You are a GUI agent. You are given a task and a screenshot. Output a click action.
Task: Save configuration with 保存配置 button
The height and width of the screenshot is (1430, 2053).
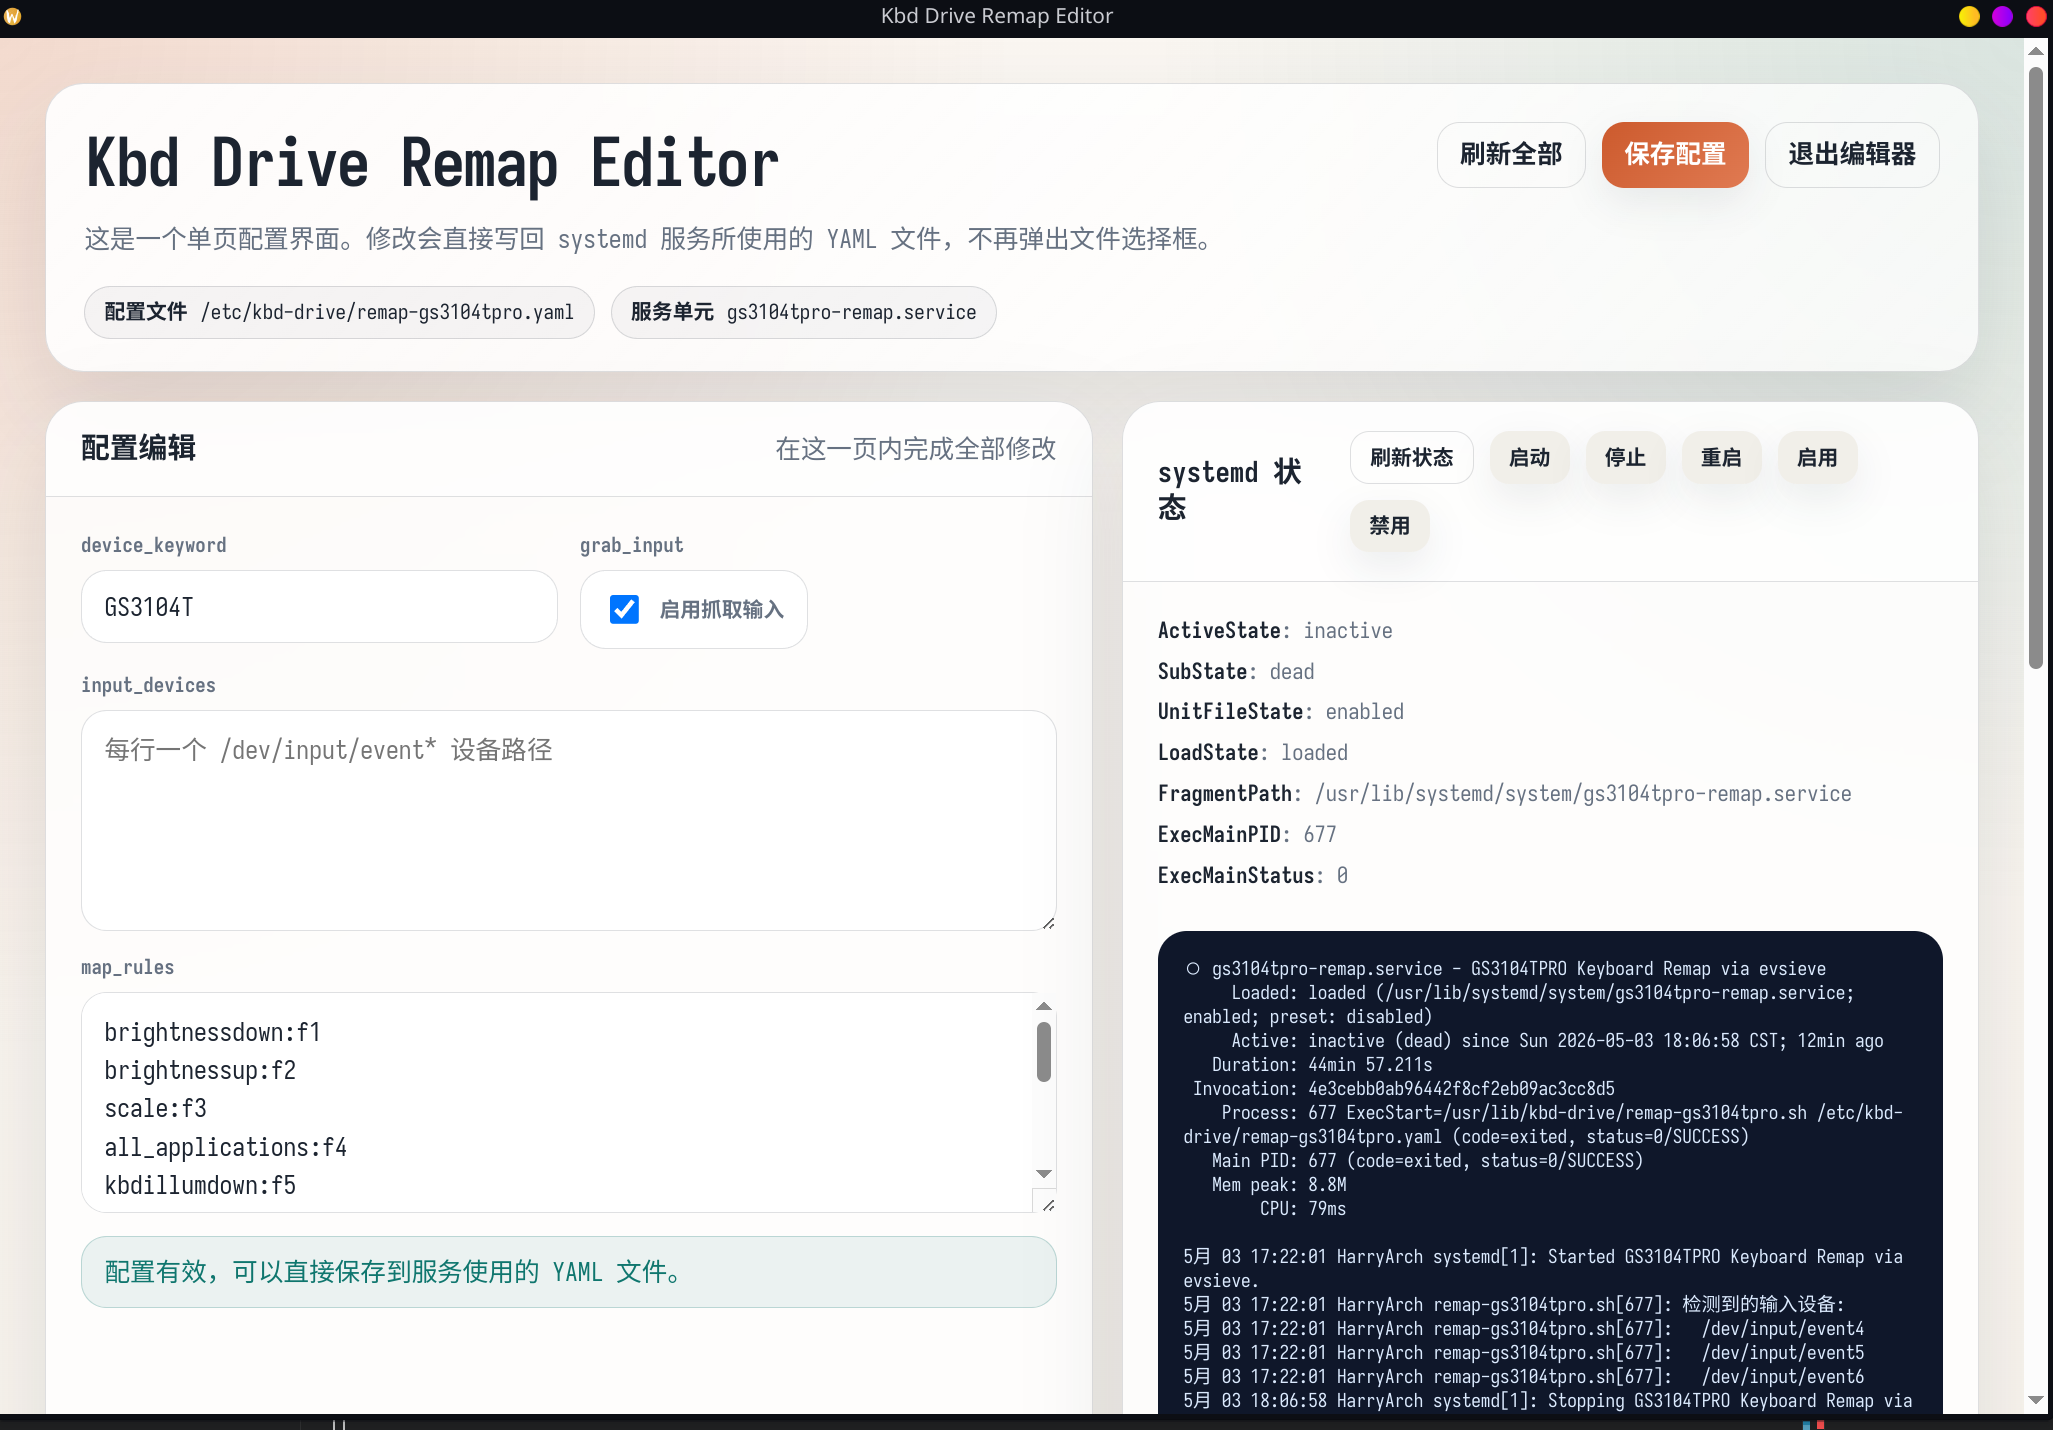pyautogui.click(x=1675, y=154)
